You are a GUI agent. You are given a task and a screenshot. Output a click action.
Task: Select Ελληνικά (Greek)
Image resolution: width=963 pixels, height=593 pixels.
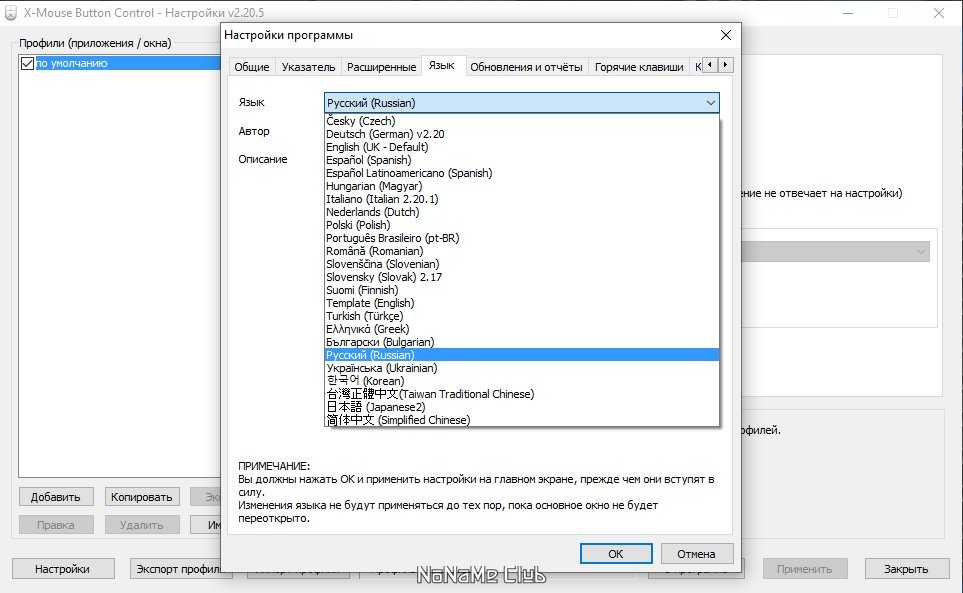[x=521, y=329]
